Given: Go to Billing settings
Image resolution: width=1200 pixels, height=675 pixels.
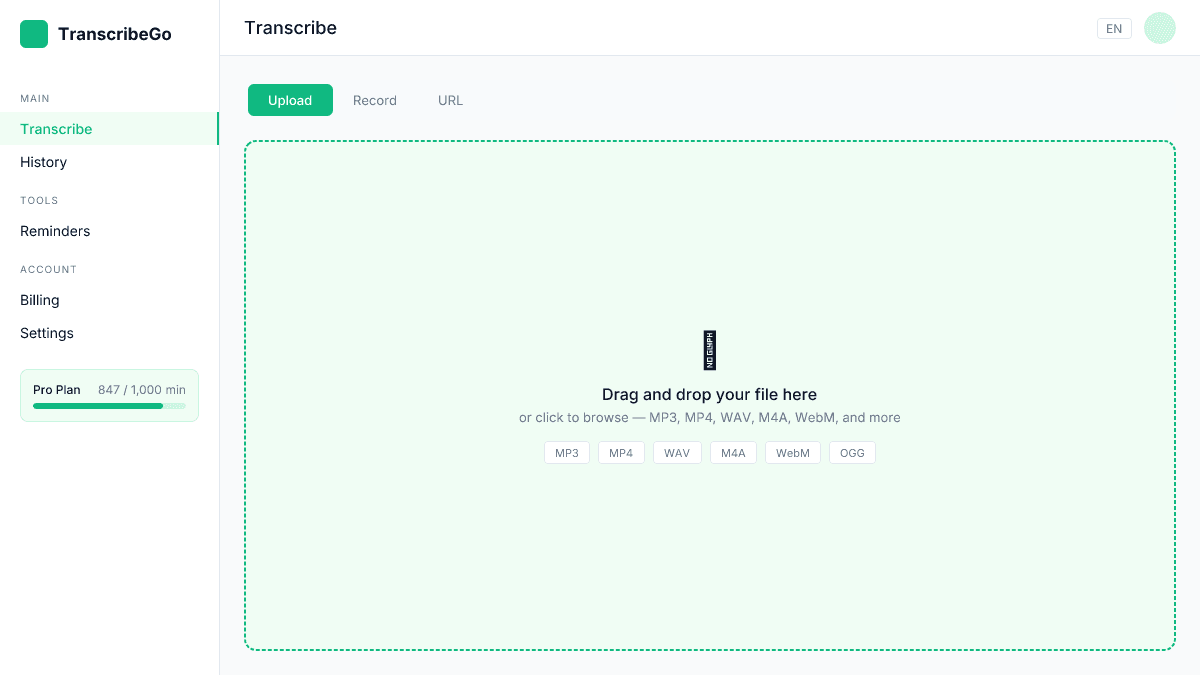Looking at the screenshot, I should (x=40, y=300).
